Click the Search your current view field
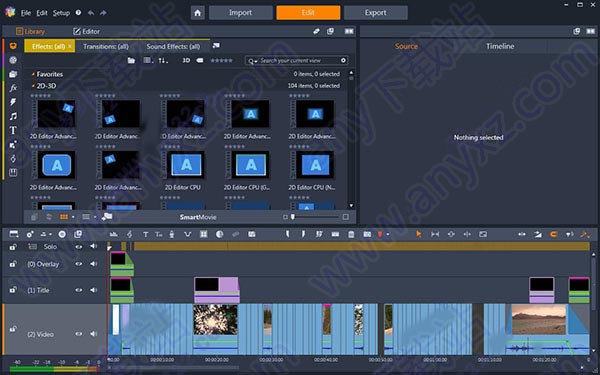 (x=296, y=60)
